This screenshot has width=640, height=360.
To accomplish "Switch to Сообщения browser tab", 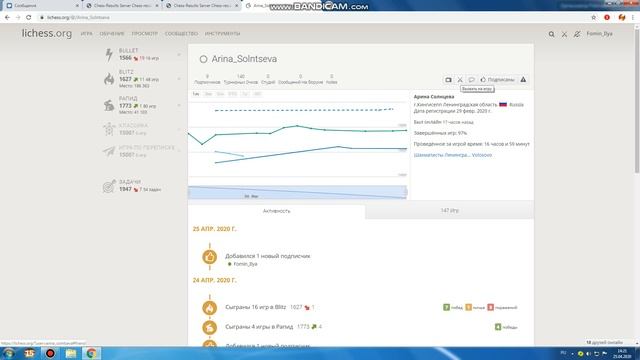I will tap(41, 6).
